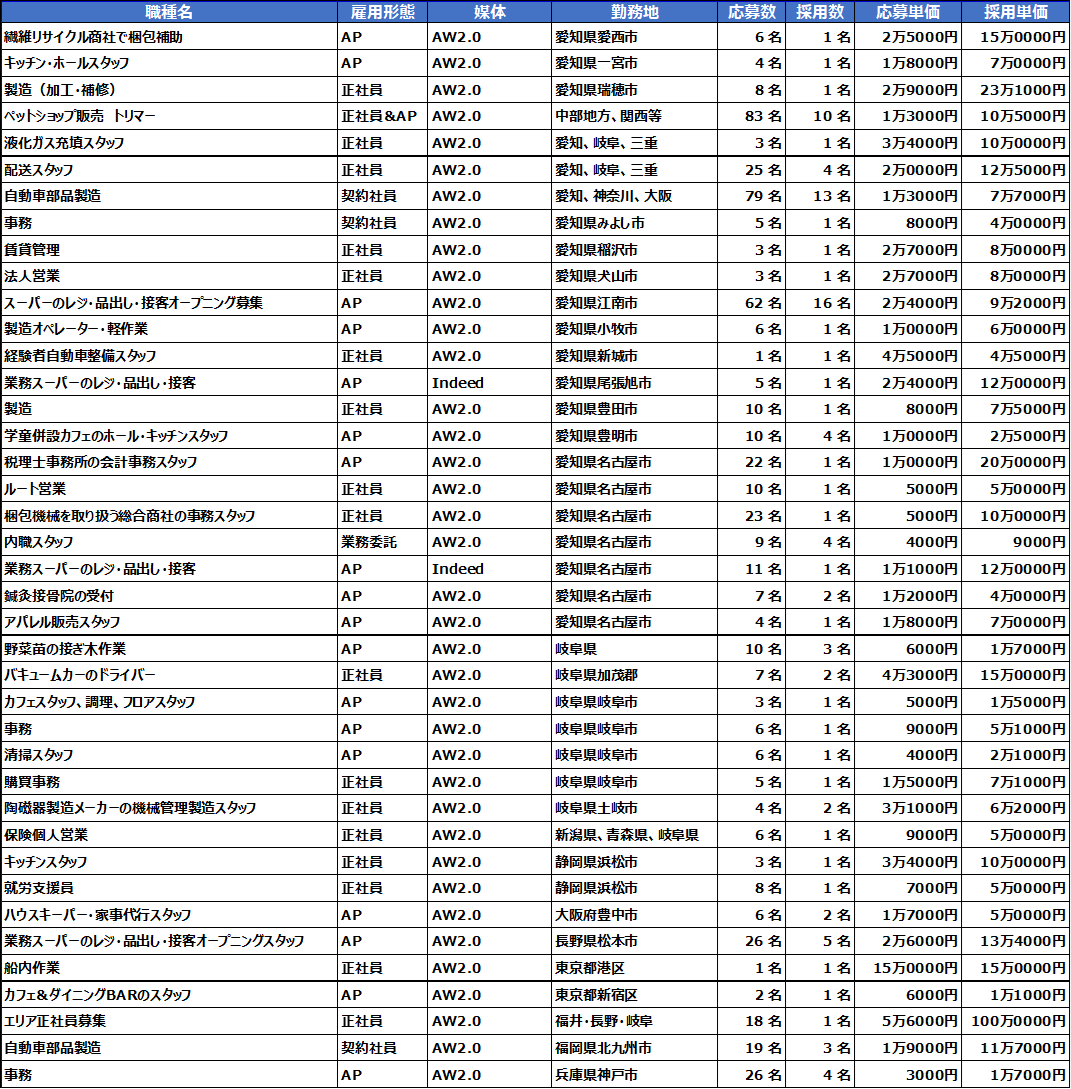Screen dimensions: 1071x1089
Task: Click the 83 名 applicants cell
Action: click(763, 116)
